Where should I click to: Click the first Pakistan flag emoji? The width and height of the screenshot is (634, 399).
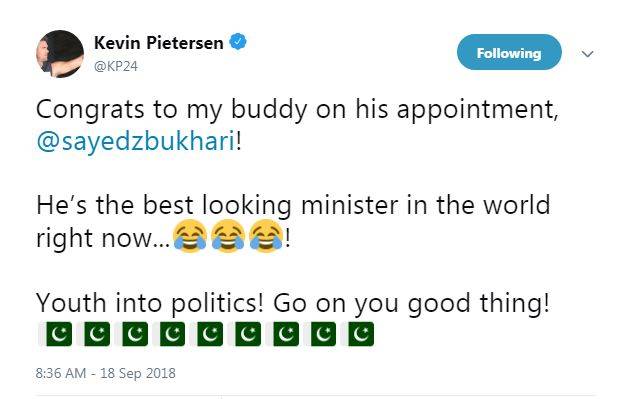pos(59,334)
